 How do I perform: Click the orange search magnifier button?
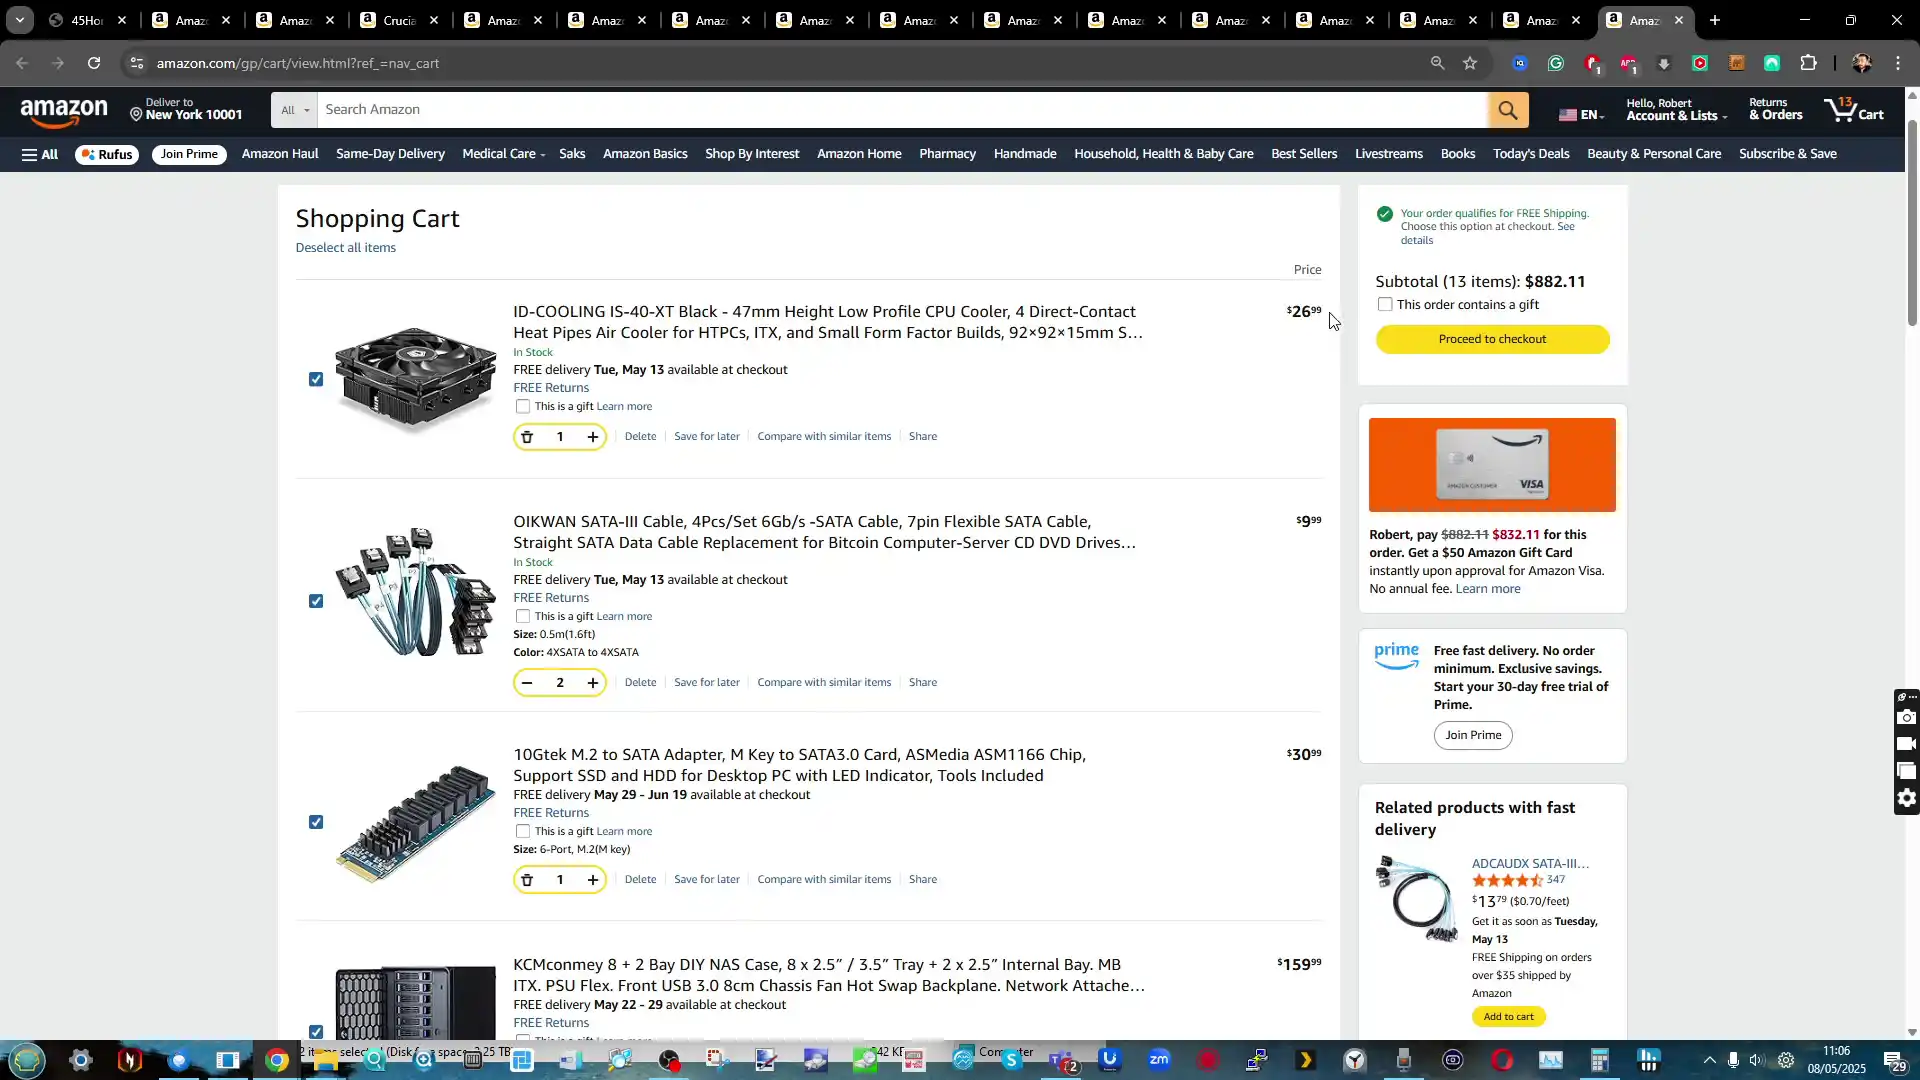tap(1507, 110)
